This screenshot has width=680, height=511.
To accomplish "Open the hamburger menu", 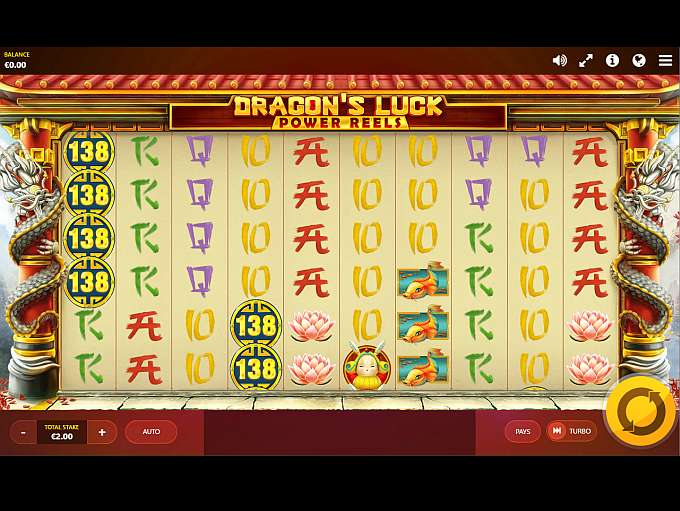I will [665, 60].
